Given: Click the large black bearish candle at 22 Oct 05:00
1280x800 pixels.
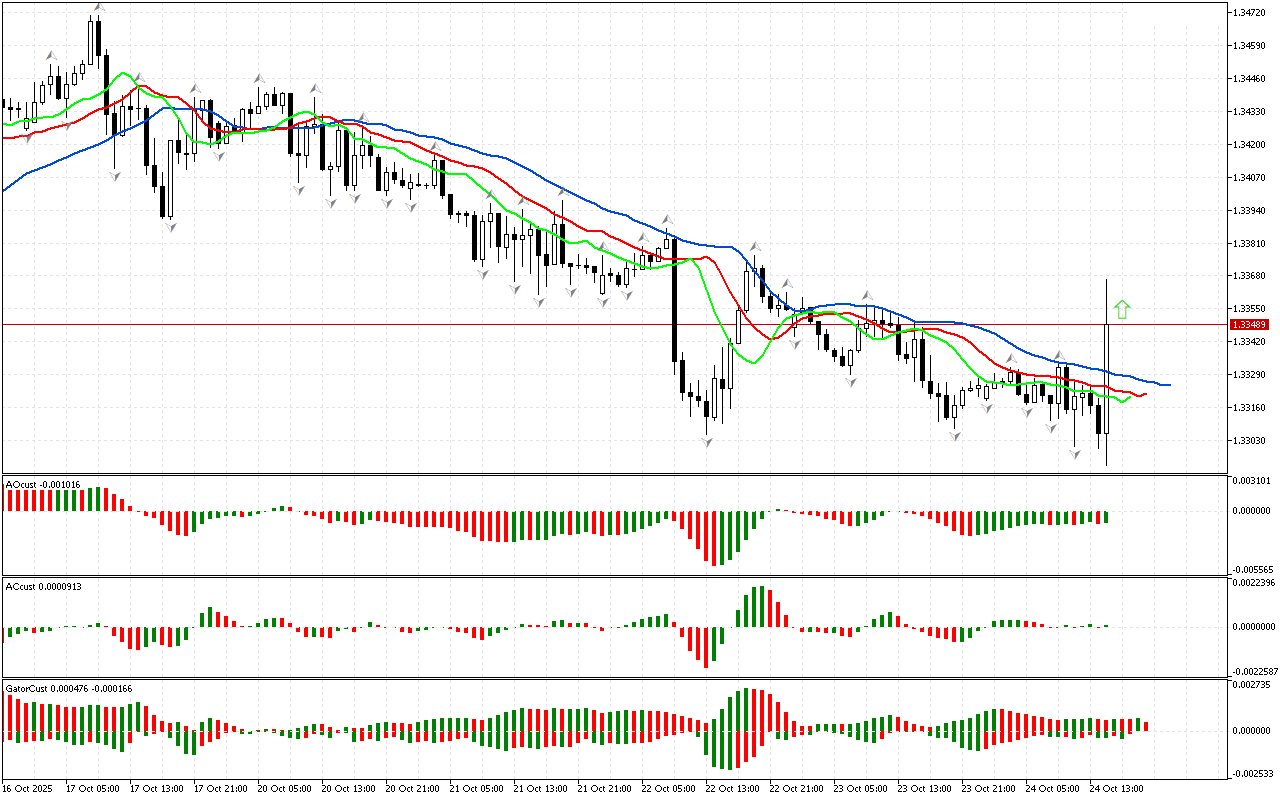Looking at the screenshot, I should click(x=674, y=300).
